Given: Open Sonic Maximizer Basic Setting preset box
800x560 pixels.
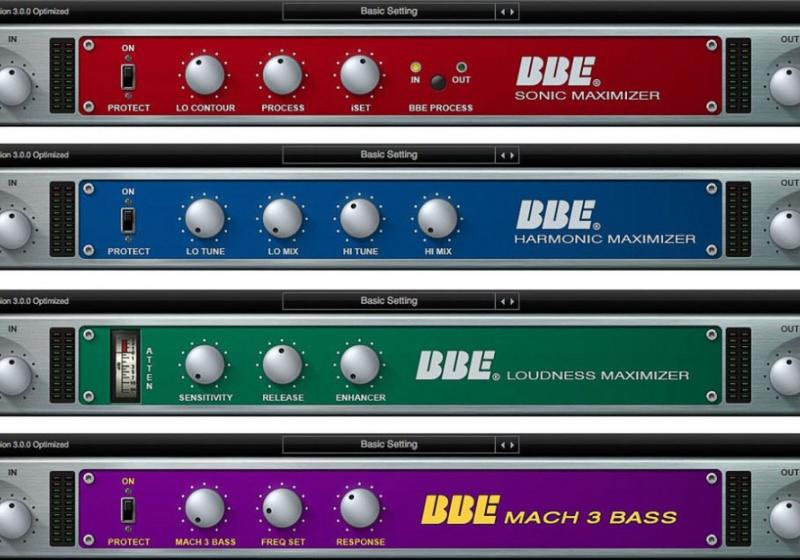Looking at the screenshot, I should tap(389, 11).
